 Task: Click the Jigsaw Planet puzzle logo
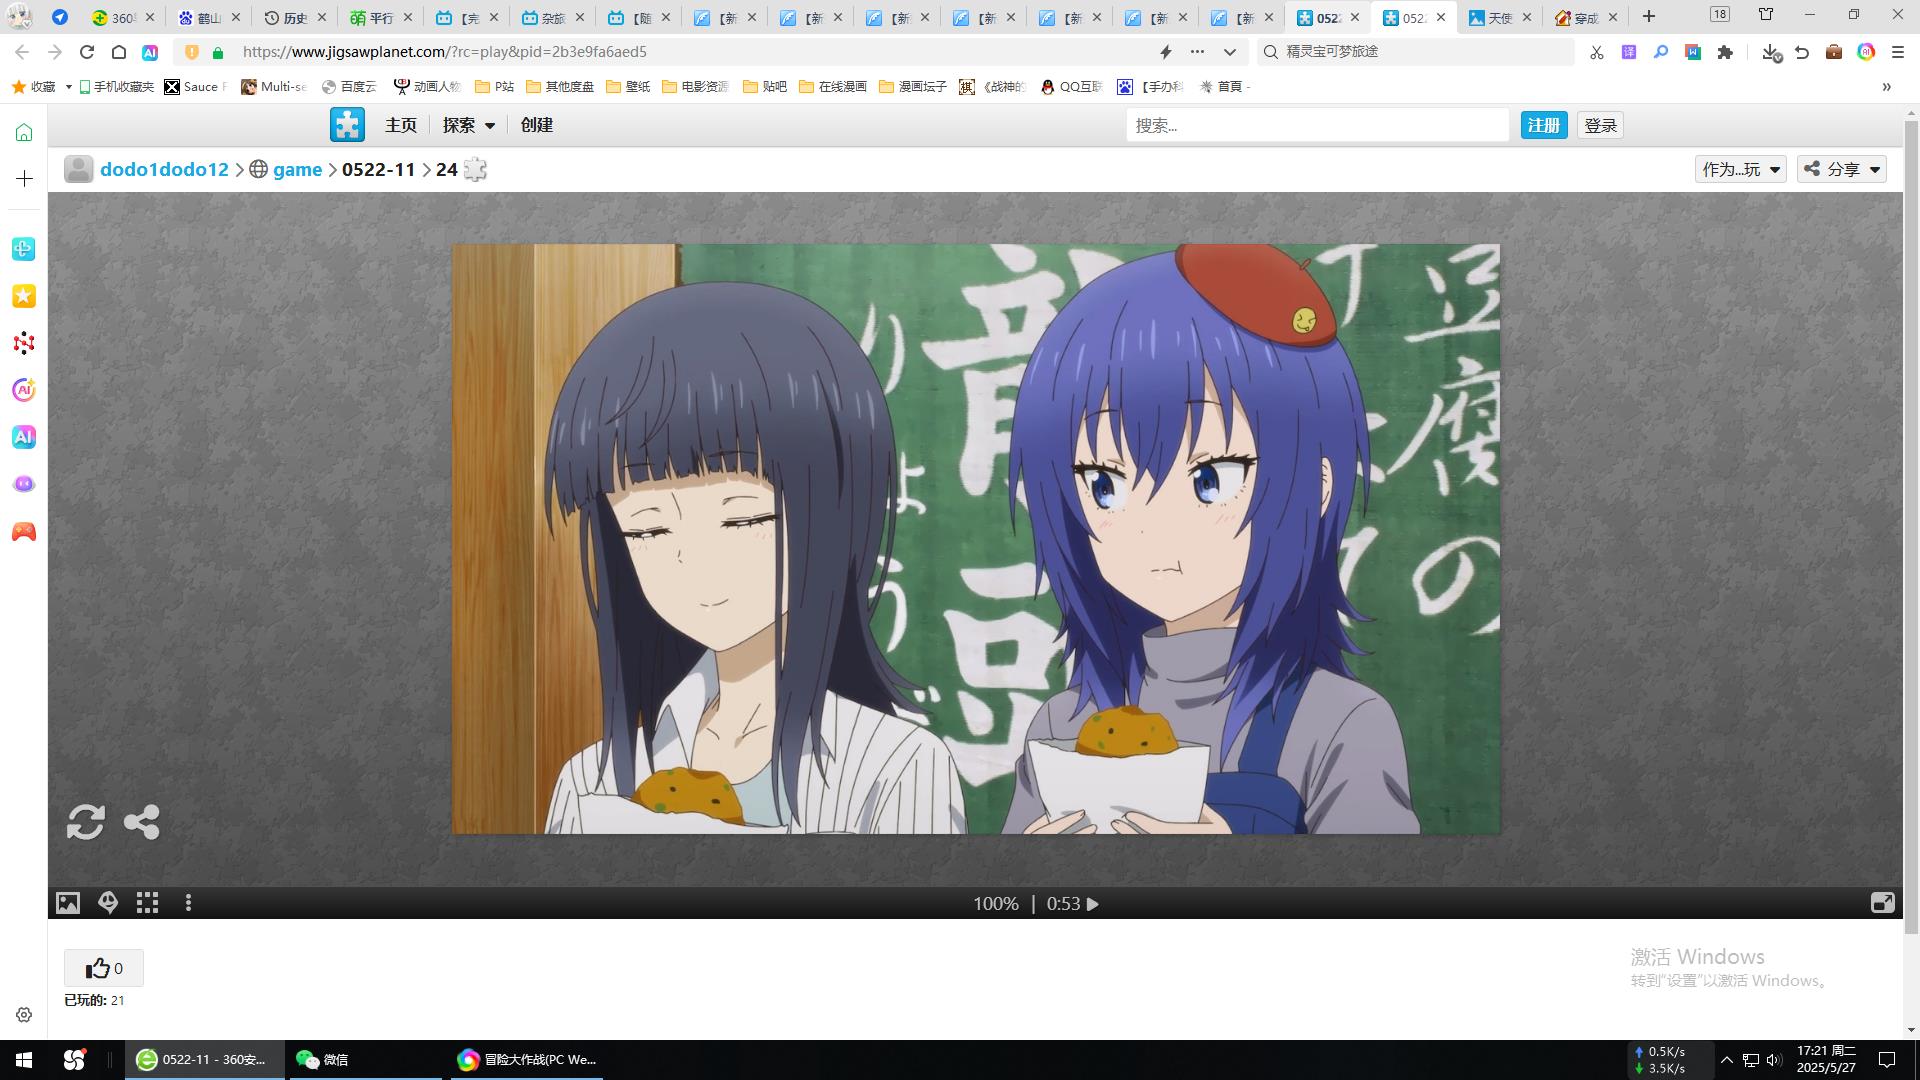pos(347,125)
